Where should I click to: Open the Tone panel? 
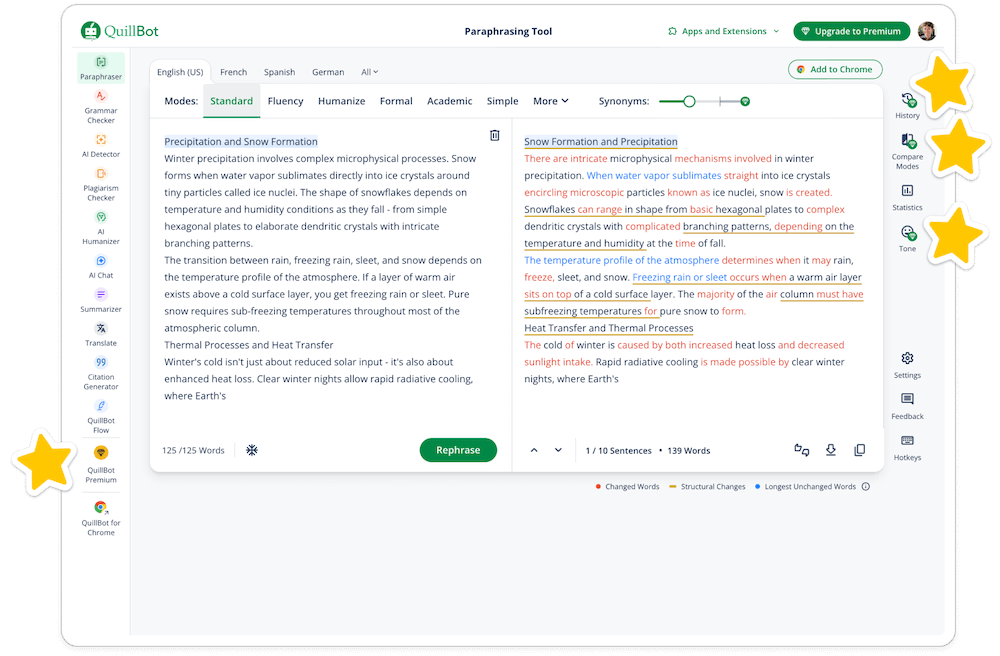[908, 239]
